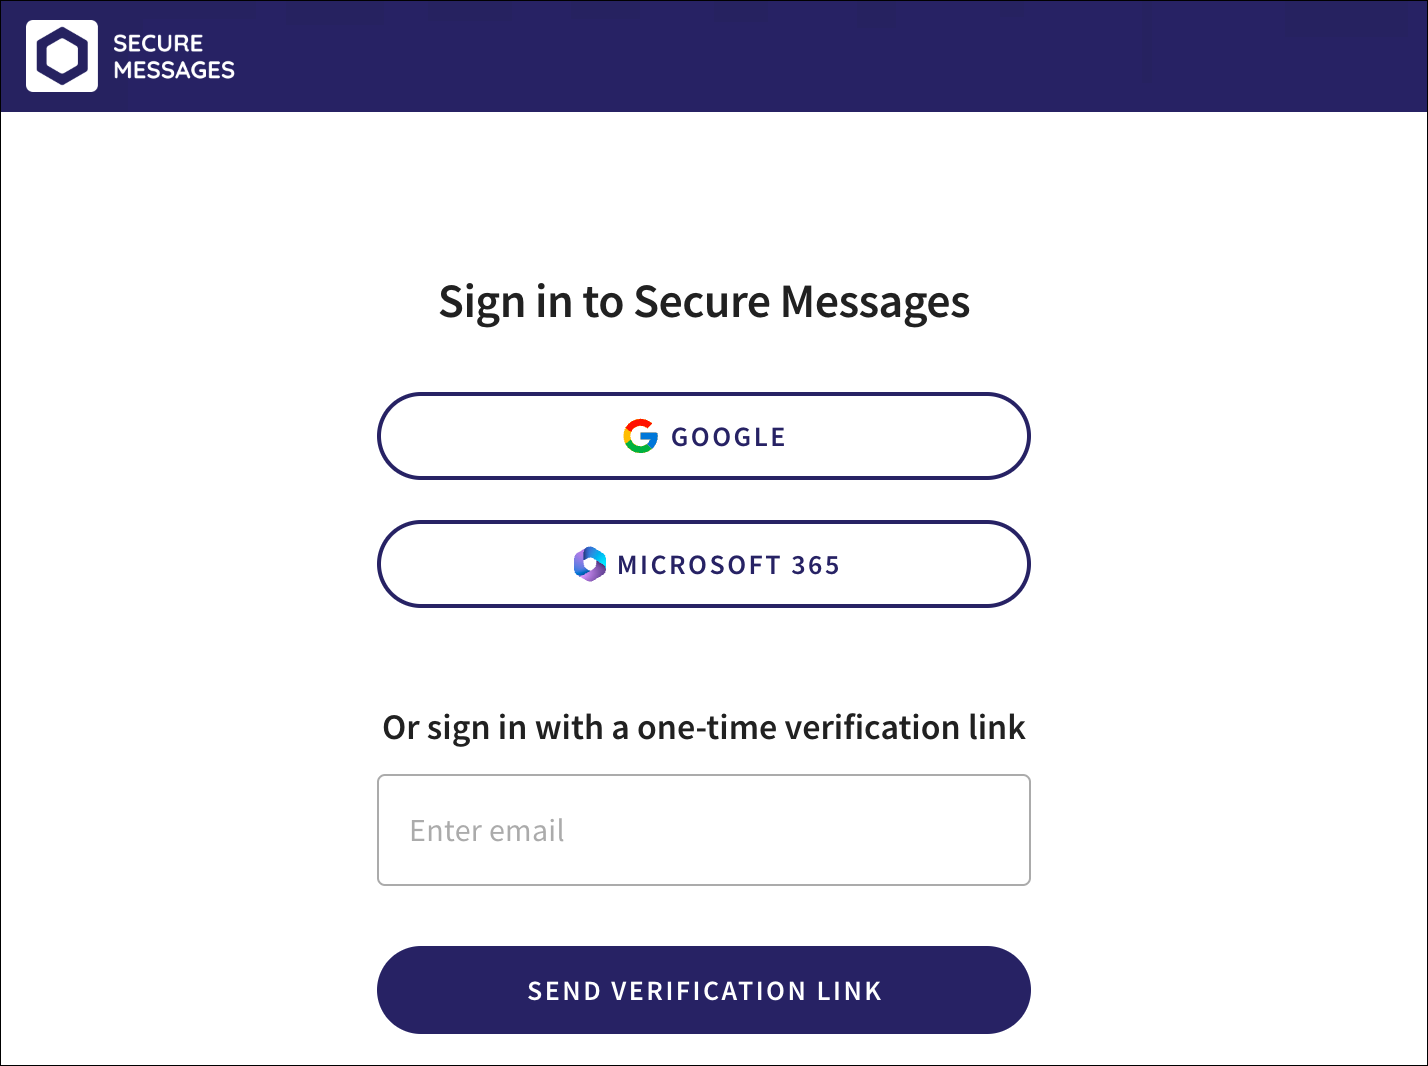The image size is (1428, 1066).
Task: Choose the MICROSOFT 365 option
Action: (703, 564)
